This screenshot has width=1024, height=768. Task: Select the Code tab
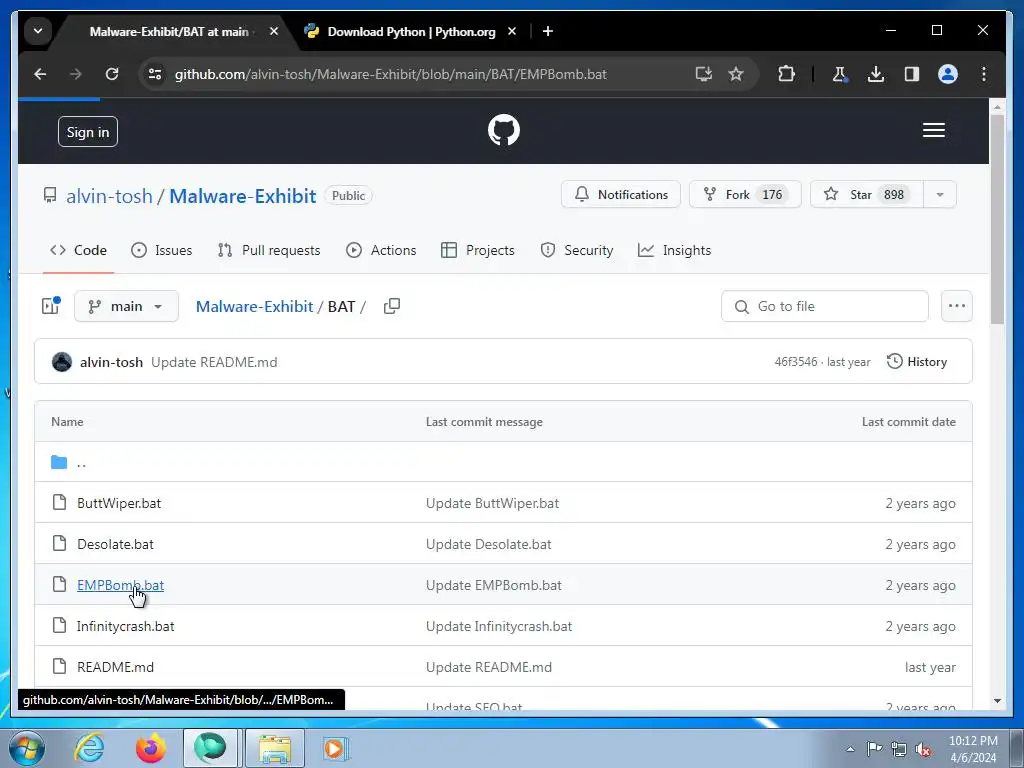pyautogui.click(x=78, y=250)
